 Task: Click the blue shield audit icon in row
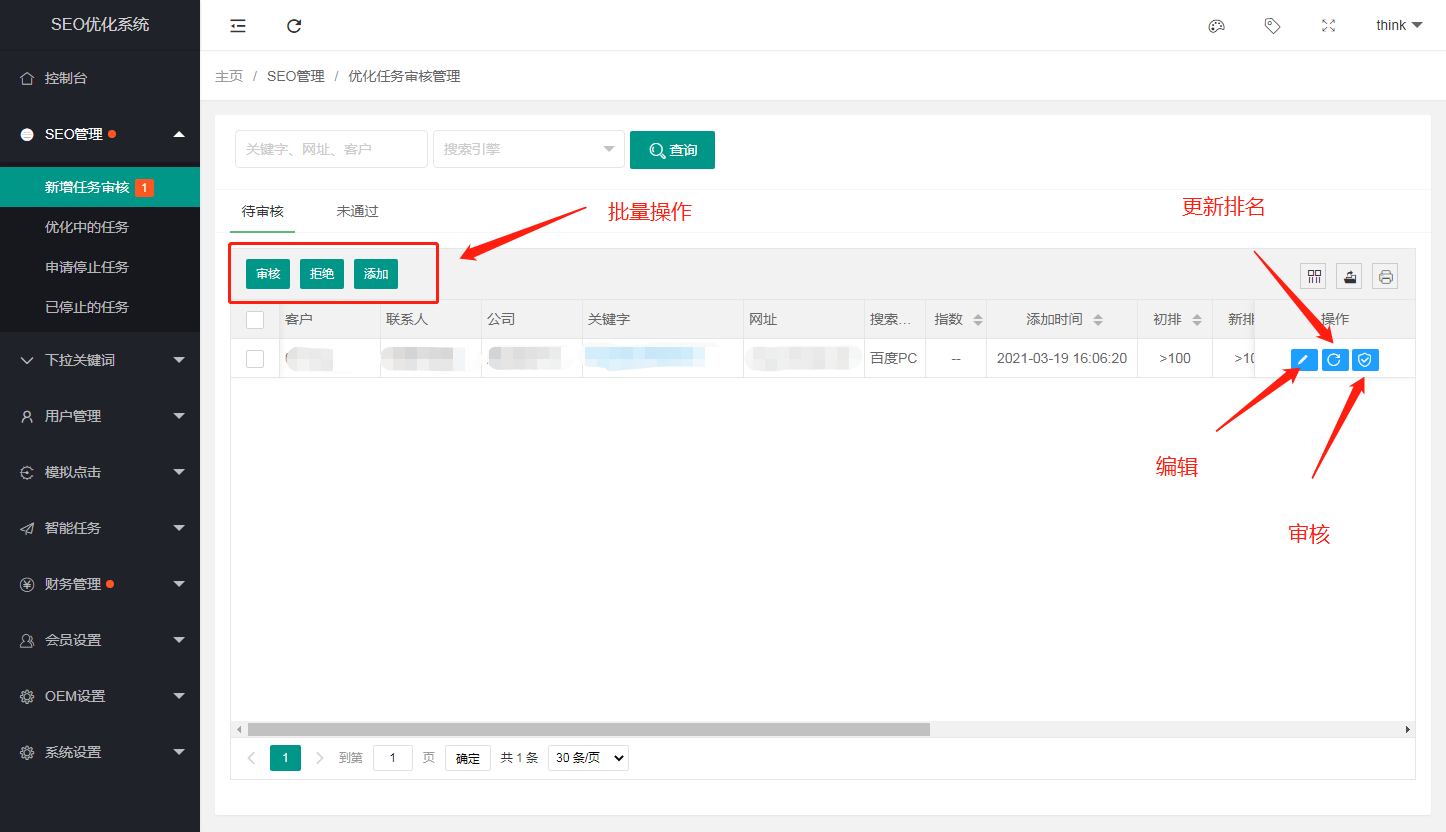click(1365, 360)
